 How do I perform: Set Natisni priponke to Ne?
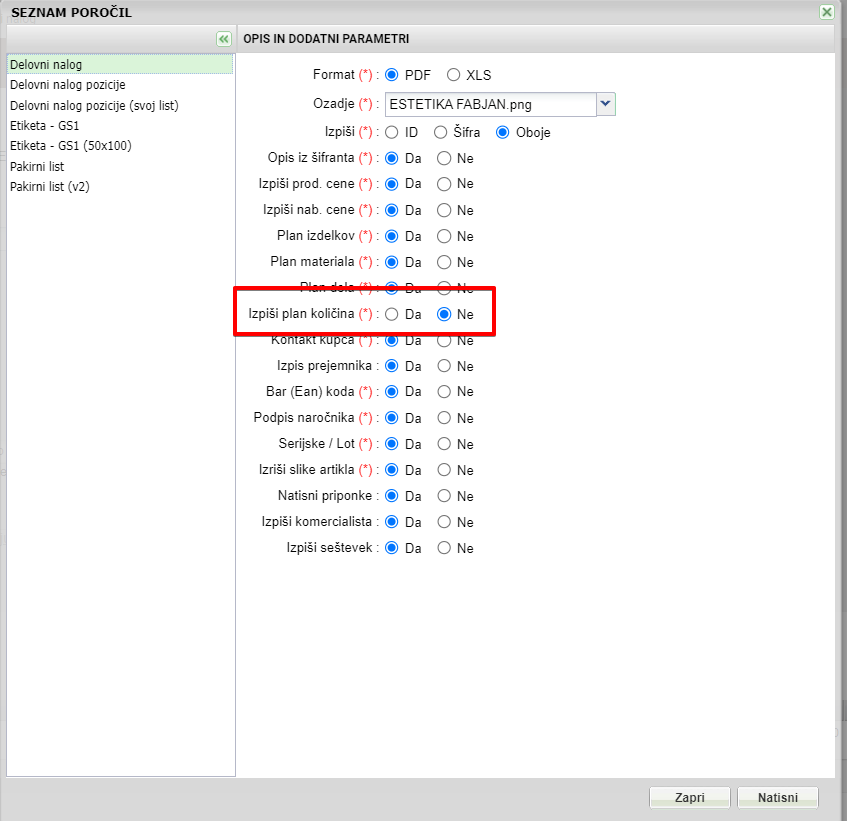(444, 496)
